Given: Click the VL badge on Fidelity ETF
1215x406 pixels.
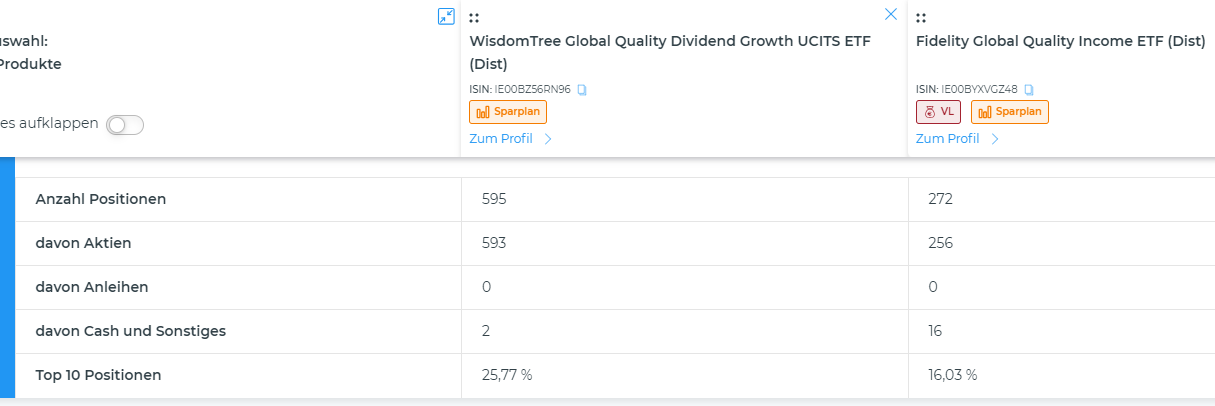Looking at the screenshot, I should click(x=939, y=112).
